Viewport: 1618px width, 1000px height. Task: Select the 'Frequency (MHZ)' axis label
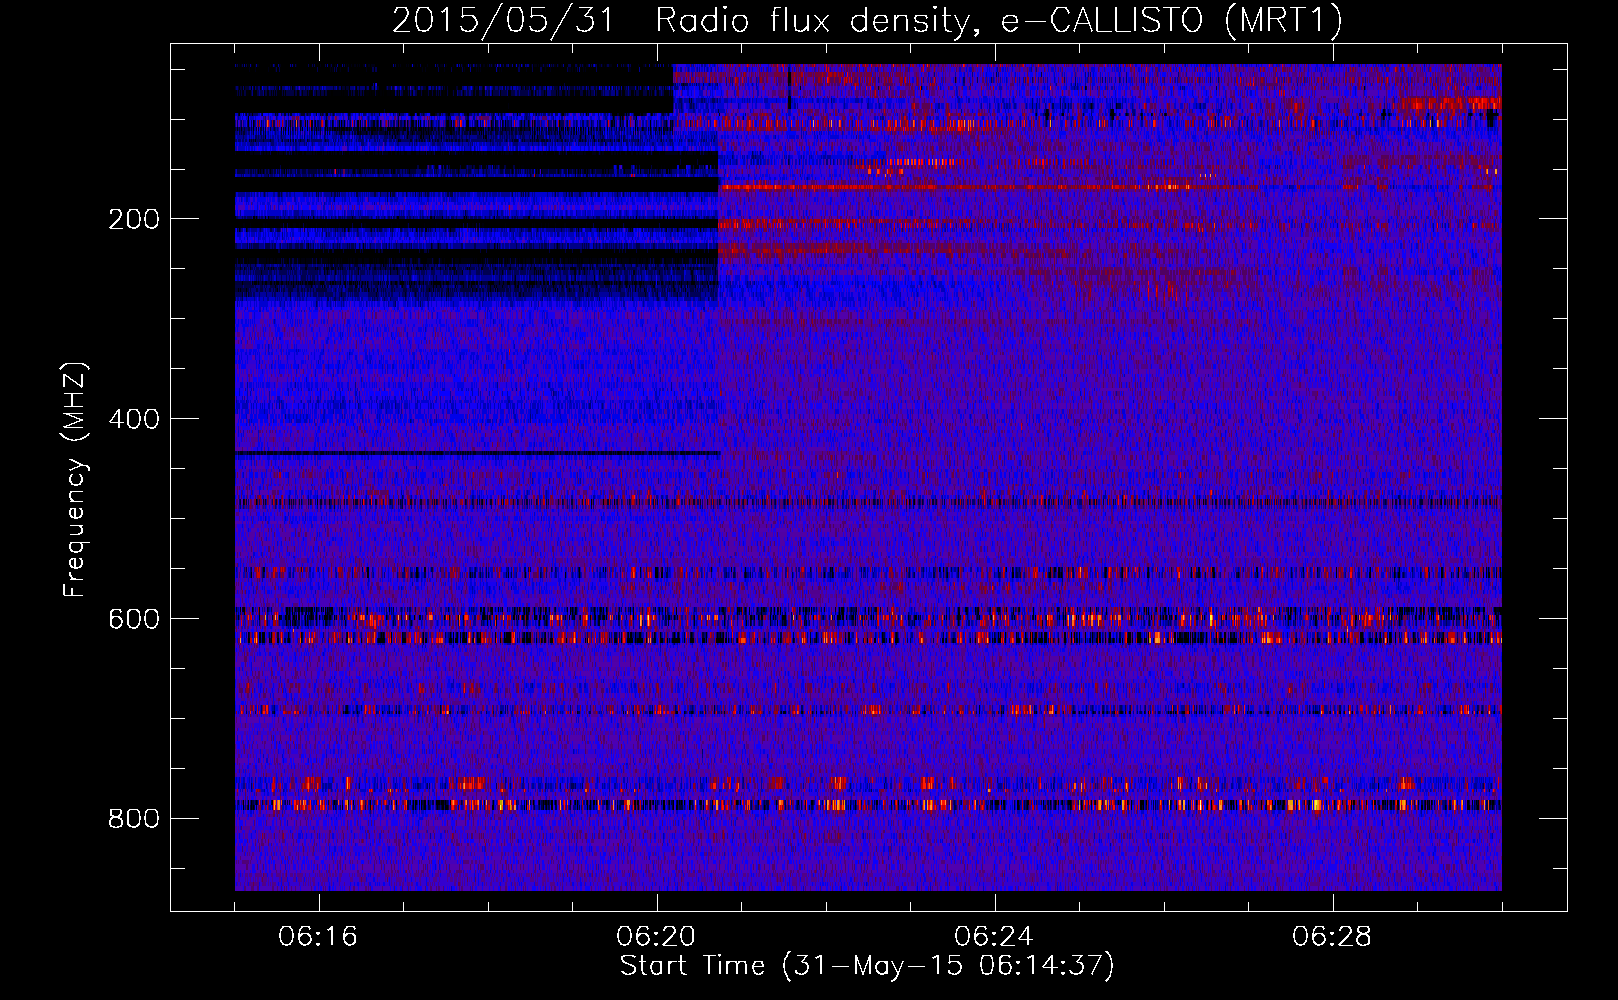click(x=75, y=480)
